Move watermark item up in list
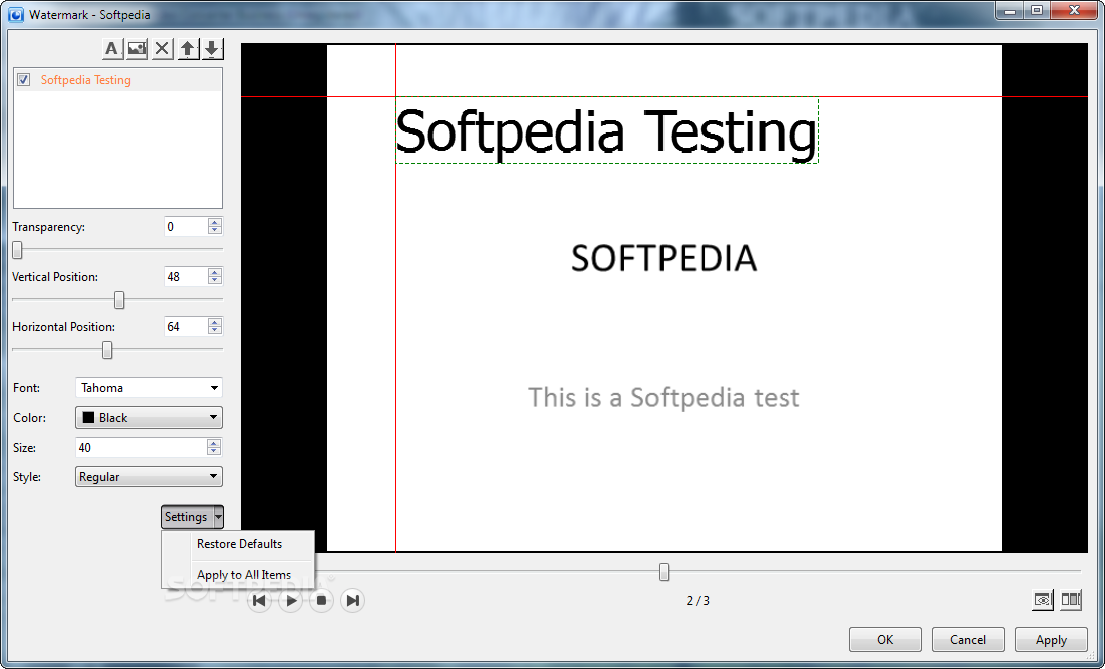The width and height of the screenshot is (1105, 669). [187, 49]
